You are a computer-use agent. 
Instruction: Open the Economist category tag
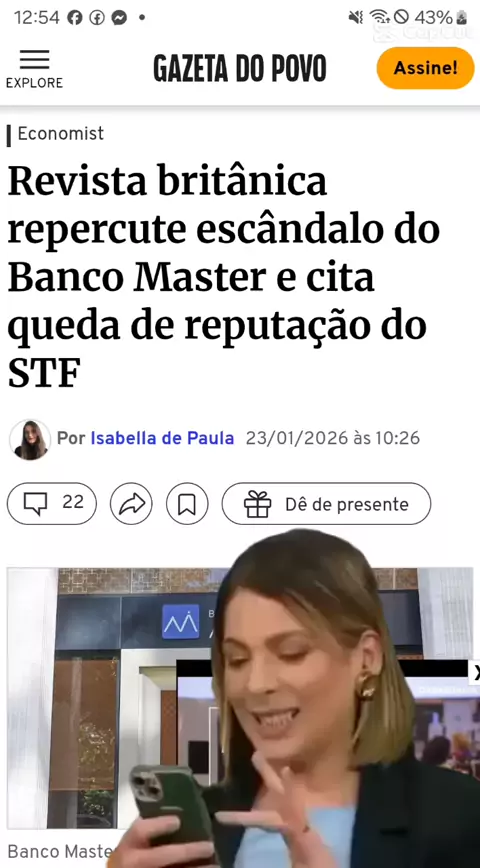(61, 133)
